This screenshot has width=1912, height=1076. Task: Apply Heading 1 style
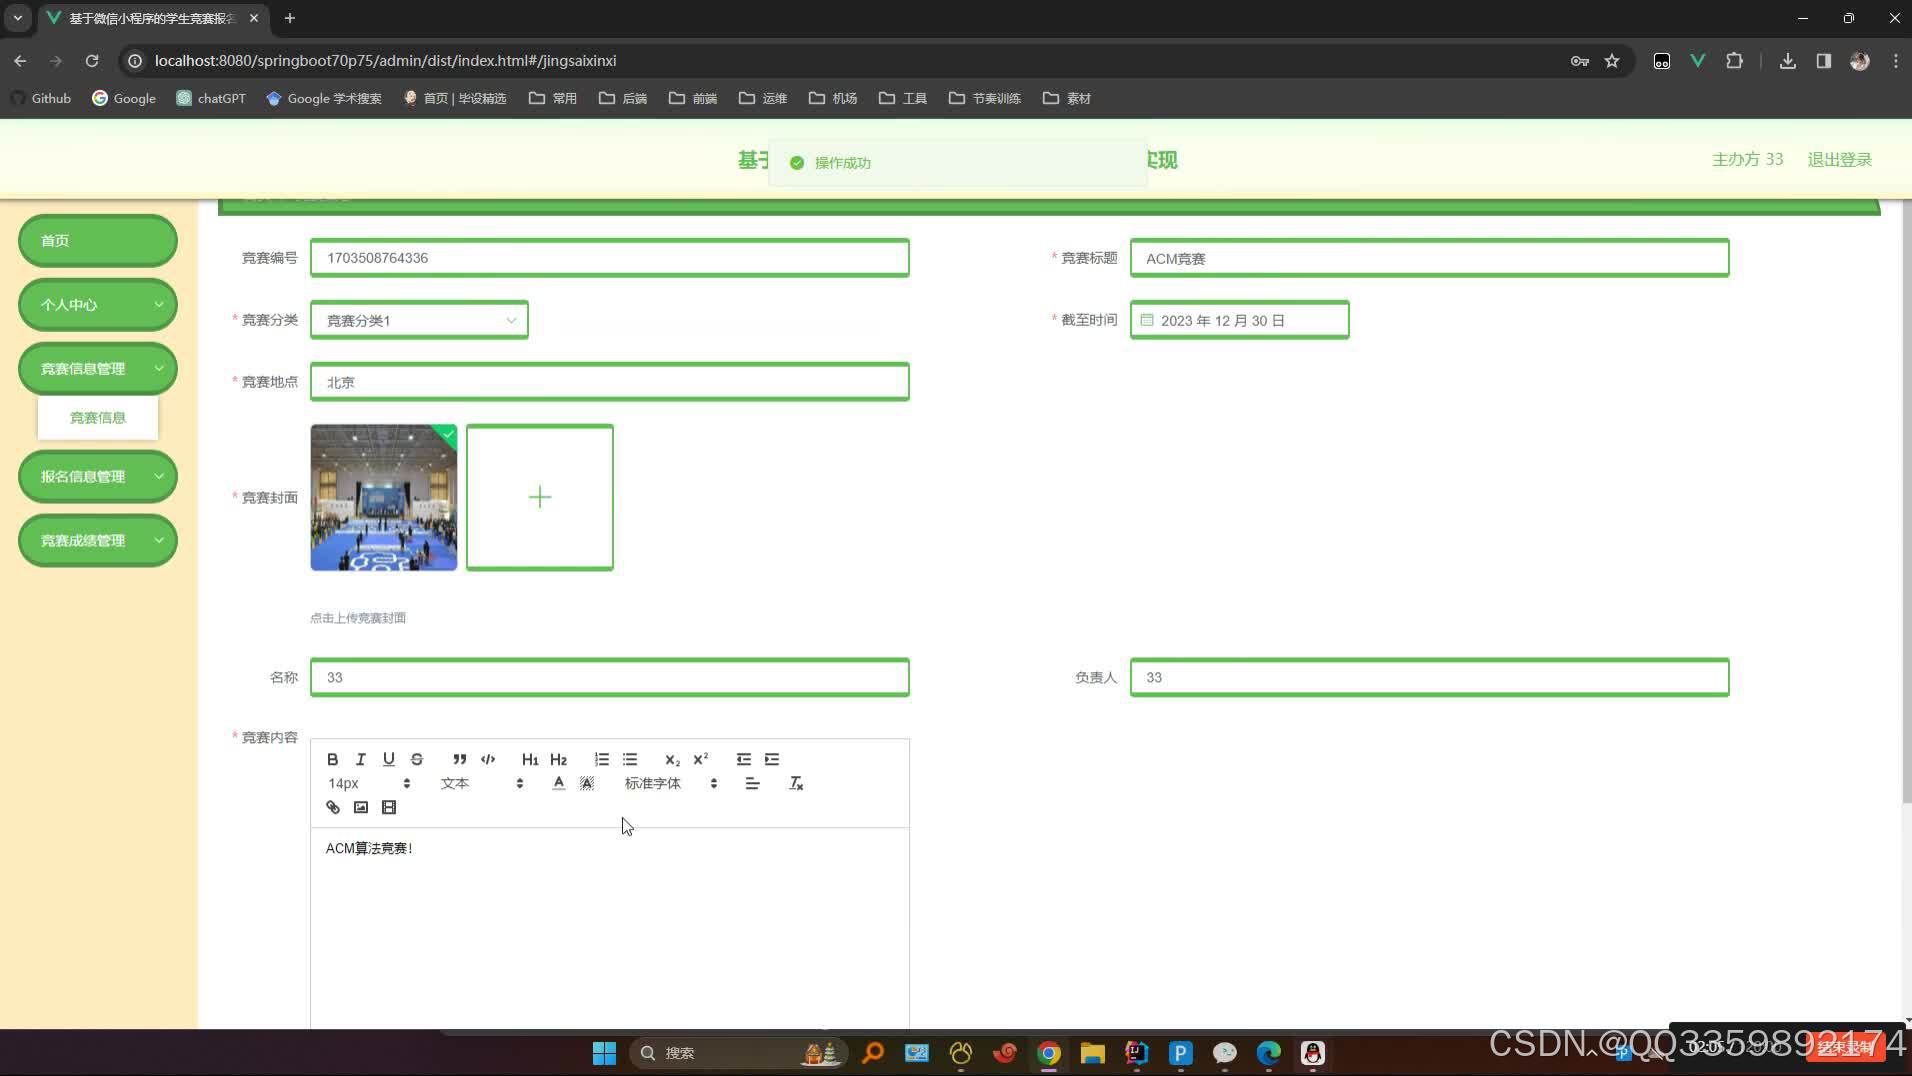[x=530, y=759]
